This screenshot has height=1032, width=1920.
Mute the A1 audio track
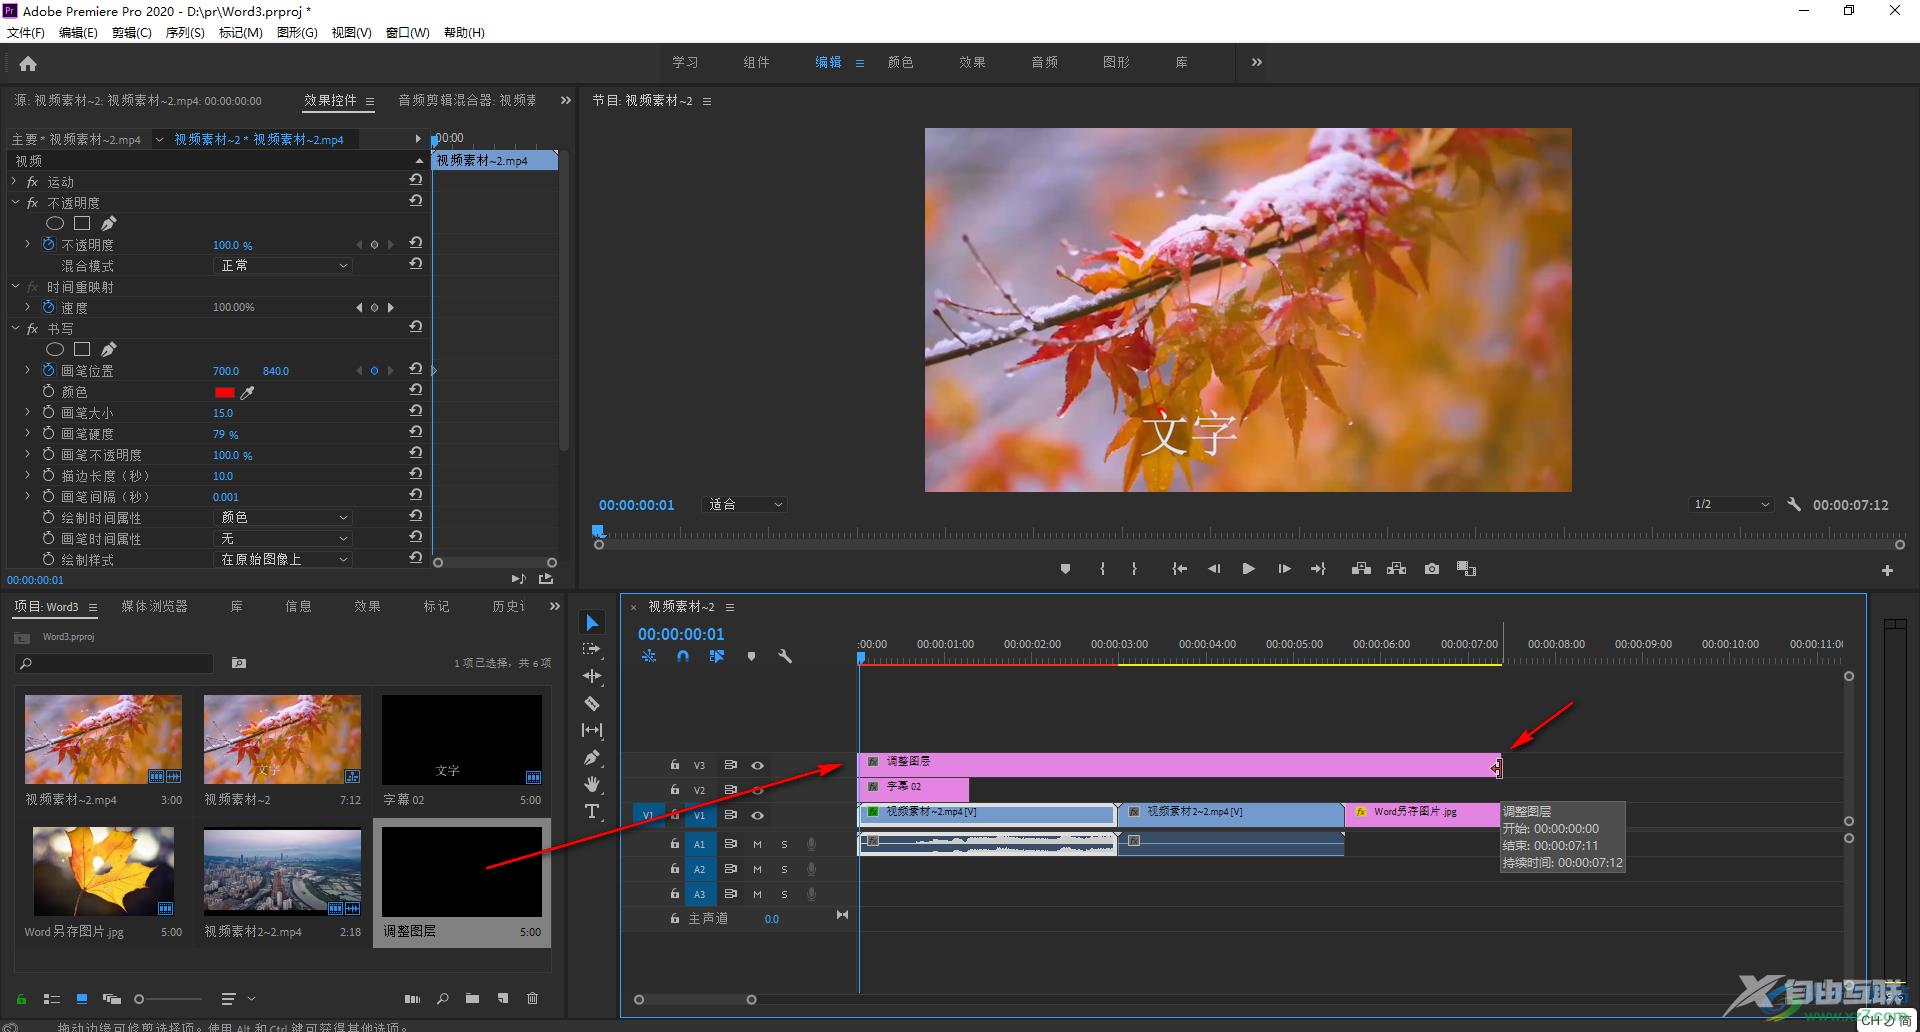[x=757, y=845]
